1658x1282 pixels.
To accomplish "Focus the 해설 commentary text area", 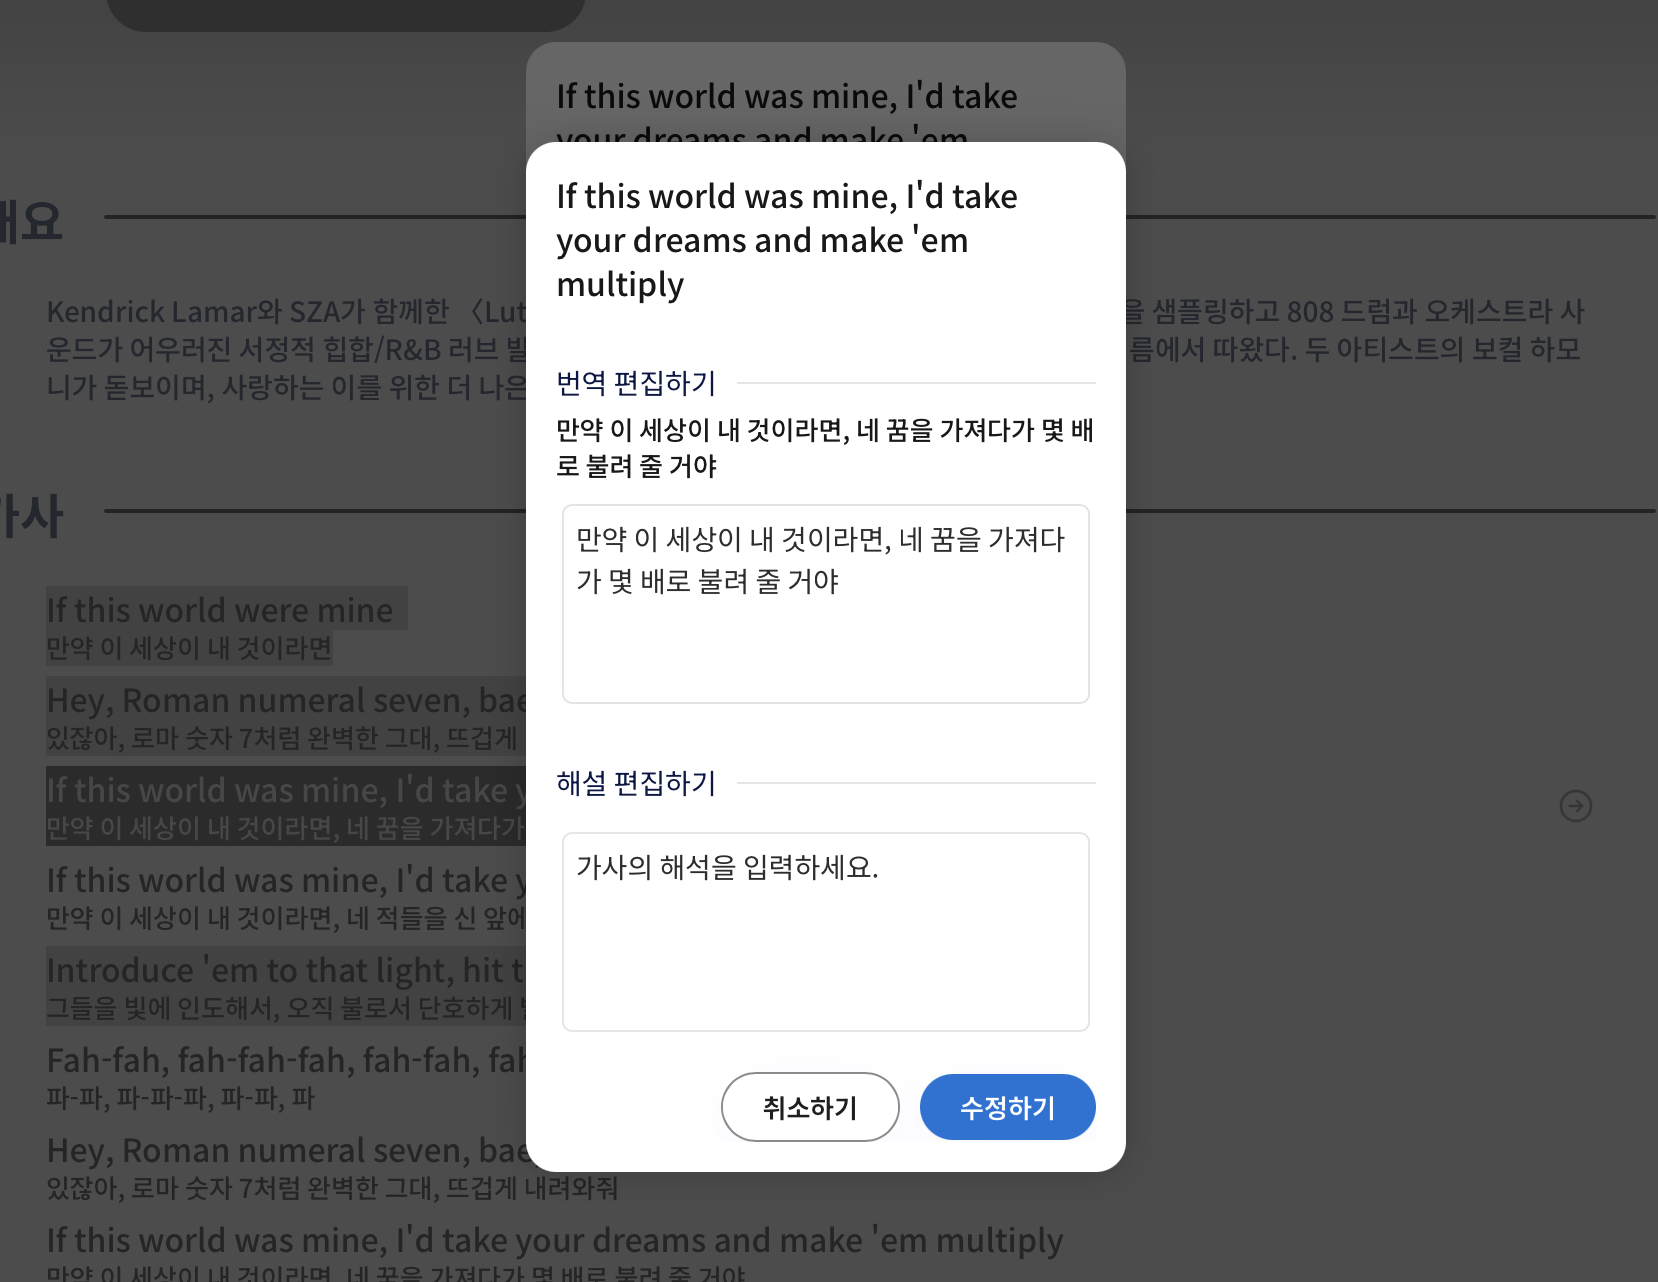I will tap(826, 932).
